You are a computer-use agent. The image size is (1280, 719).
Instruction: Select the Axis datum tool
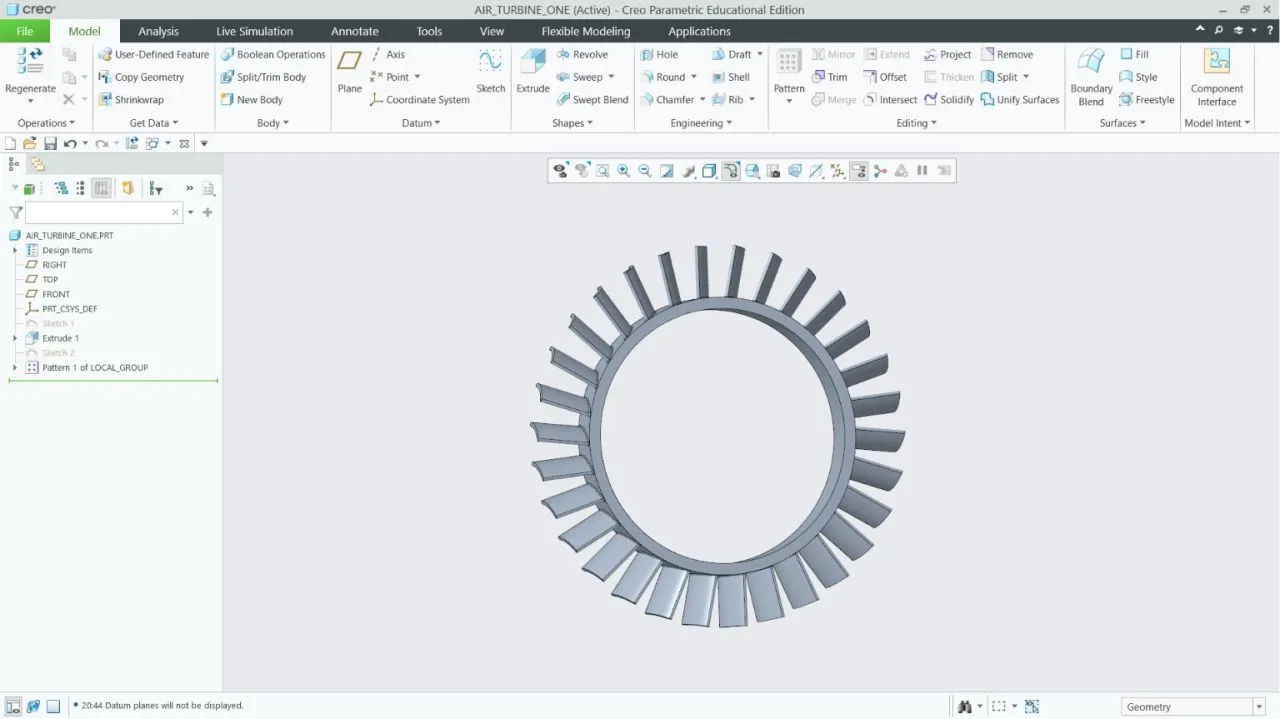388,55
